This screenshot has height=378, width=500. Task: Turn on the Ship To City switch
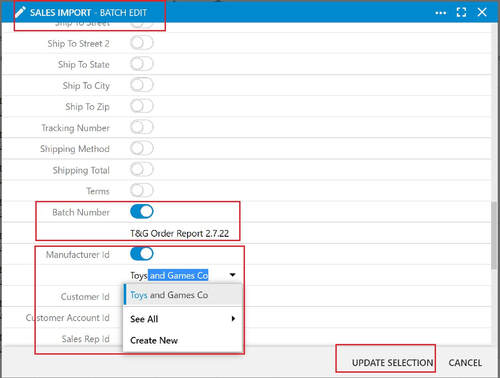tap(142, 85)
